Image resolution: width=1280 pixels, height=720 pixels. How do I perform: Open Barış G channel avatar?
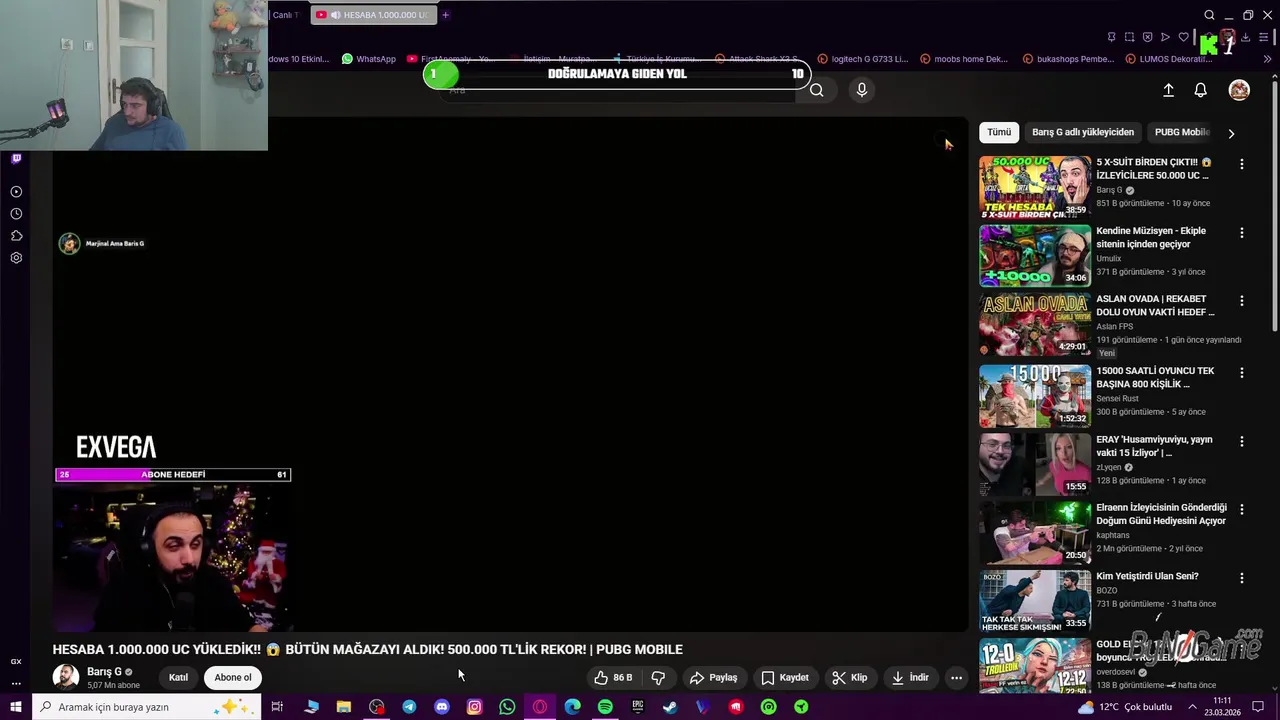66,677
